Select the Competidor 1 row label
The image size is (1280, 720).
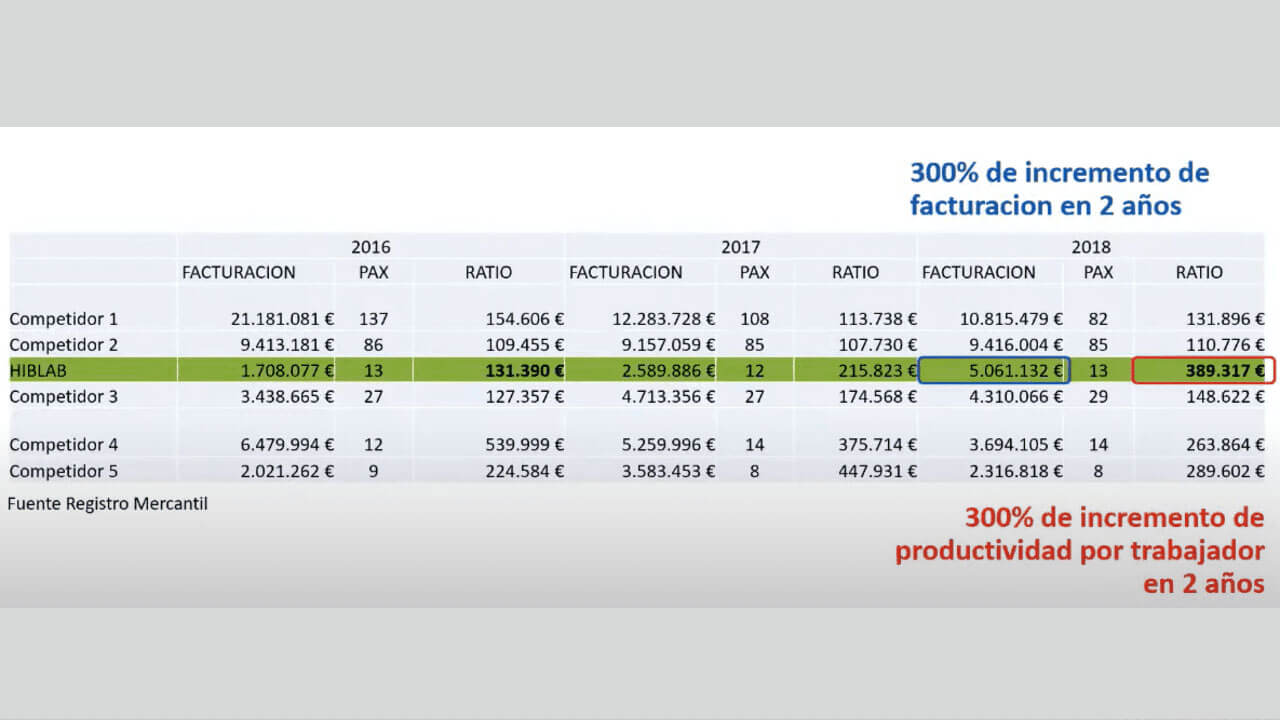[x=64, y=319]
